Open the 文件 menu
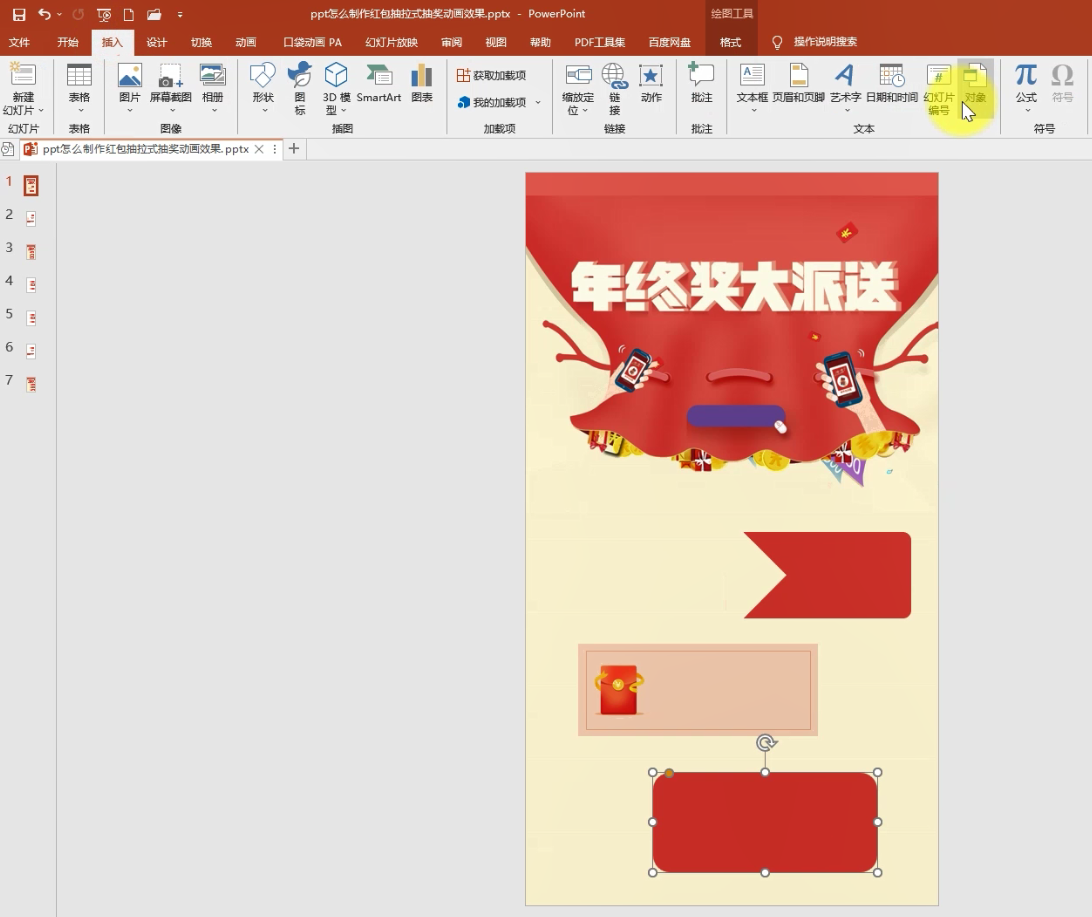The image size is (1092, 917). coord(19,42)
